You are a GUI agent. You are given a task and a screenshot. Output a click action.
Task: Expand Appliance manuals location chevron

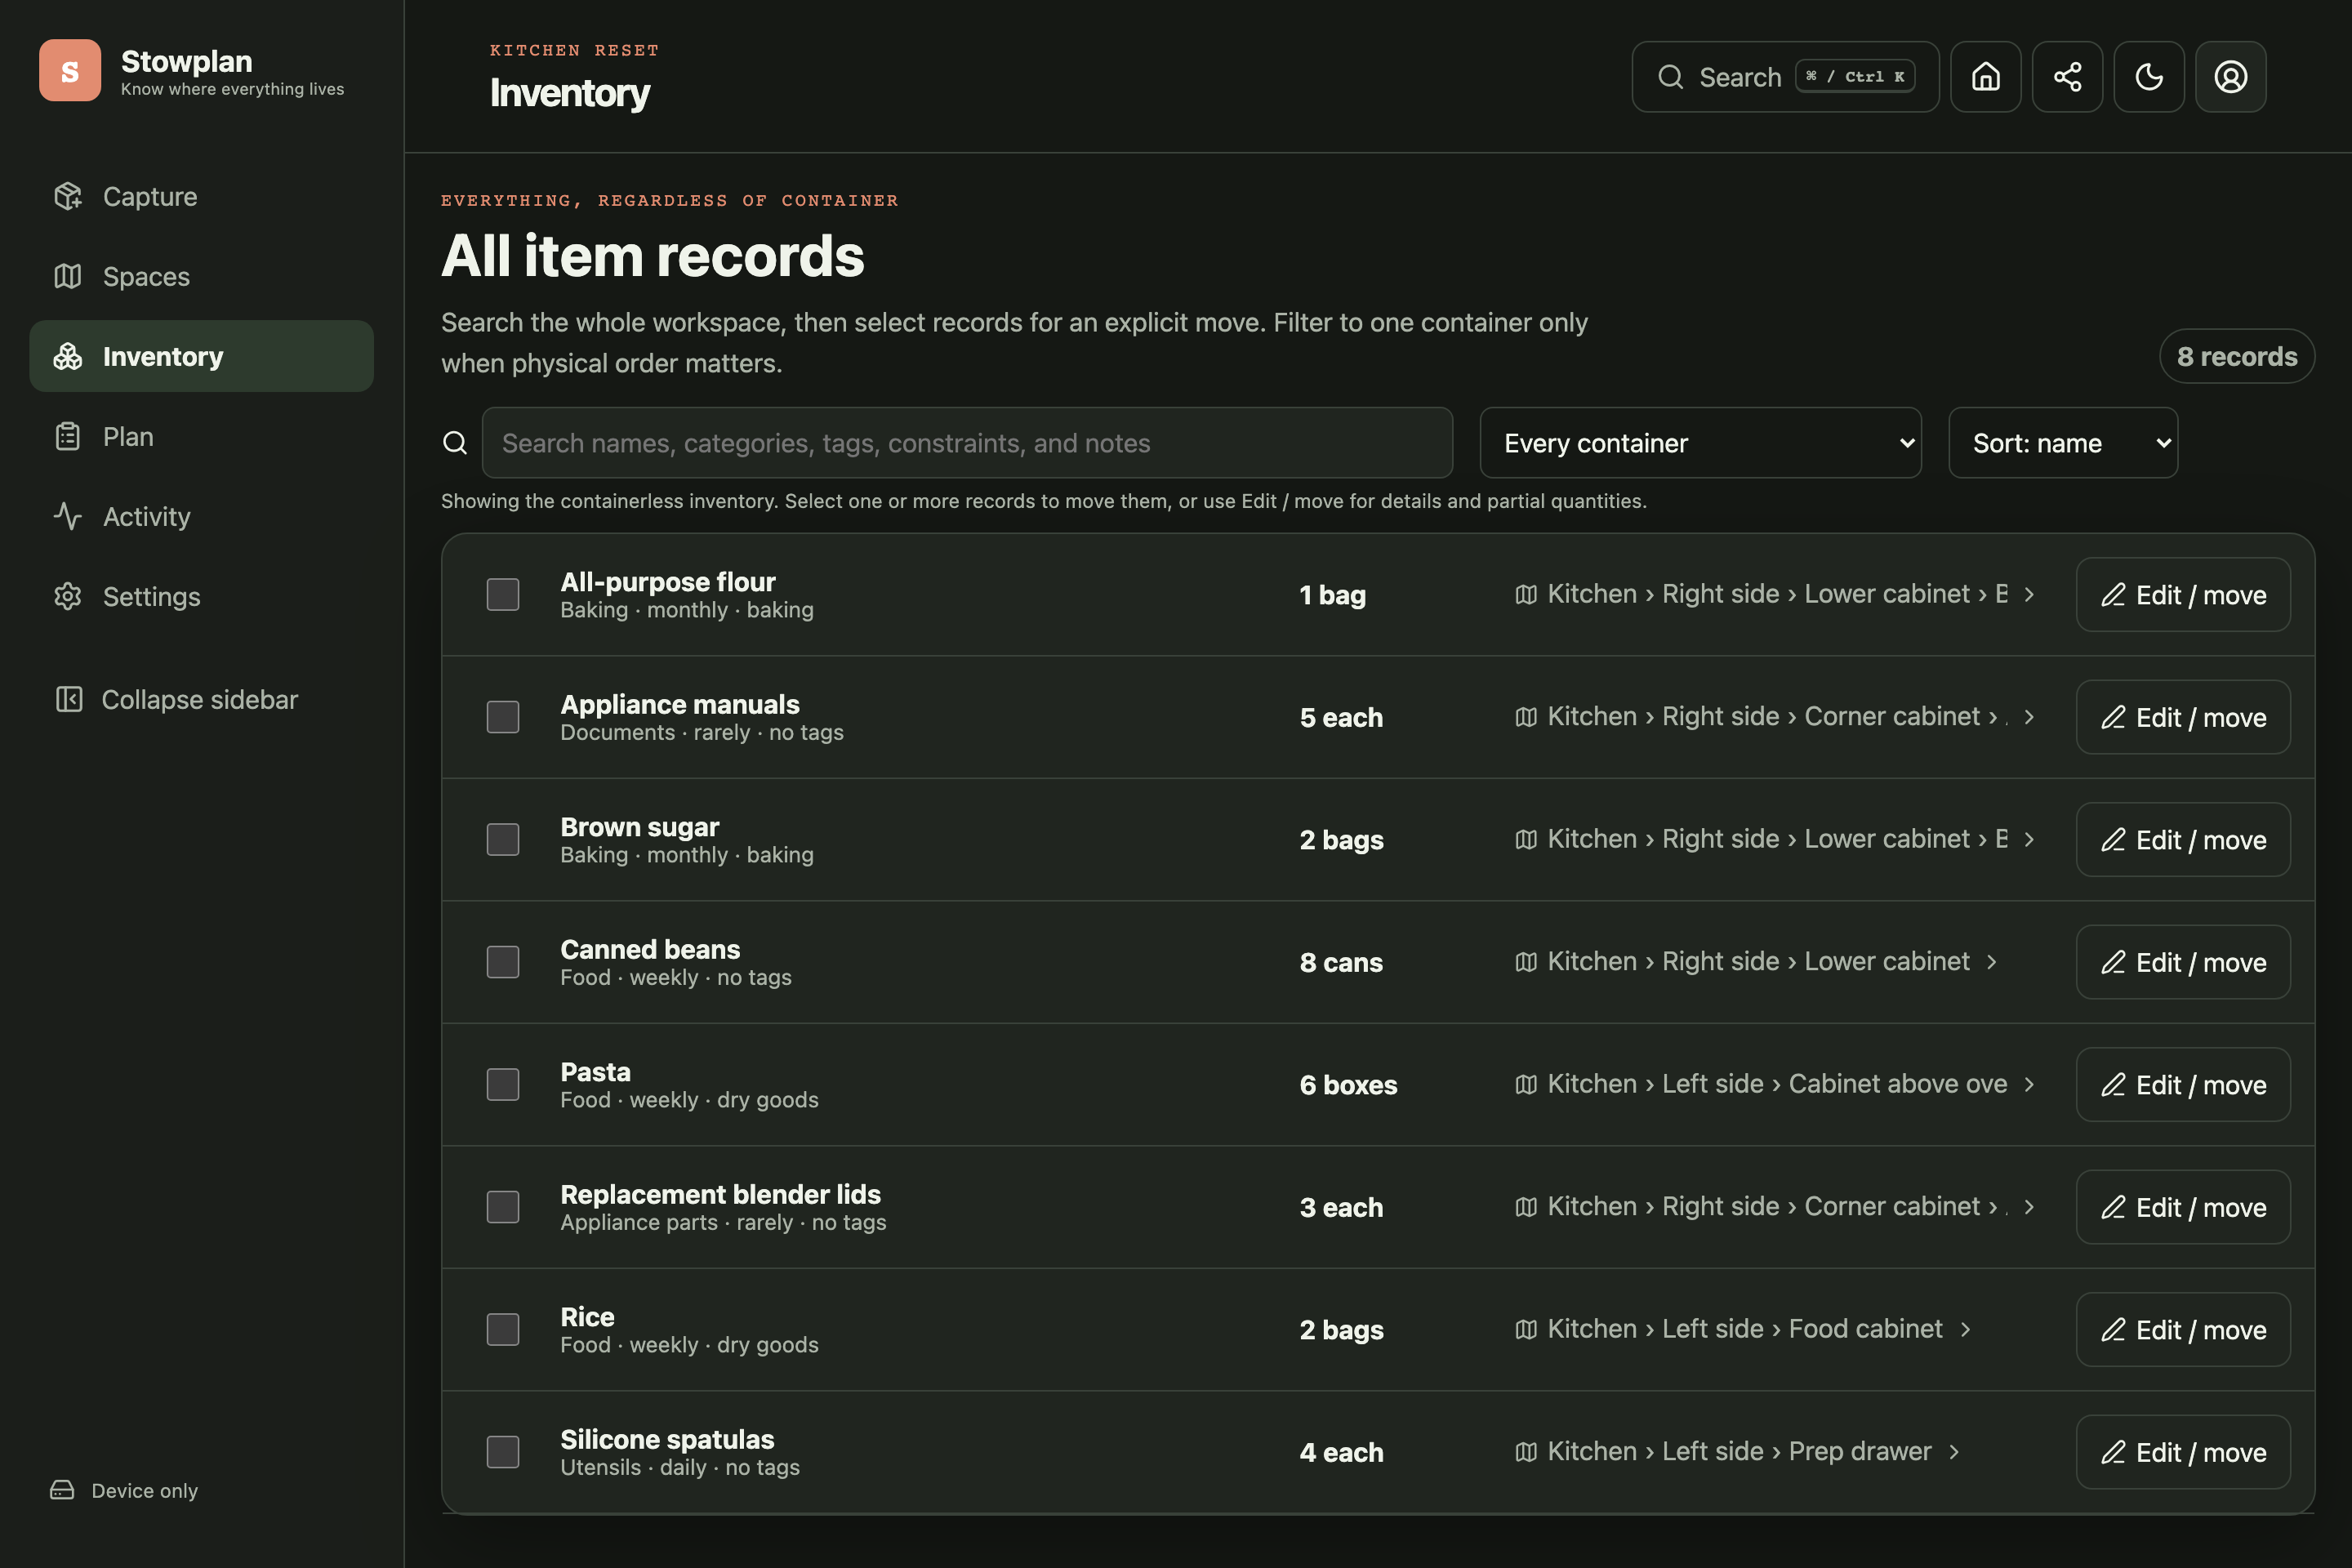pyautogui.click(x=2029, y=717)
